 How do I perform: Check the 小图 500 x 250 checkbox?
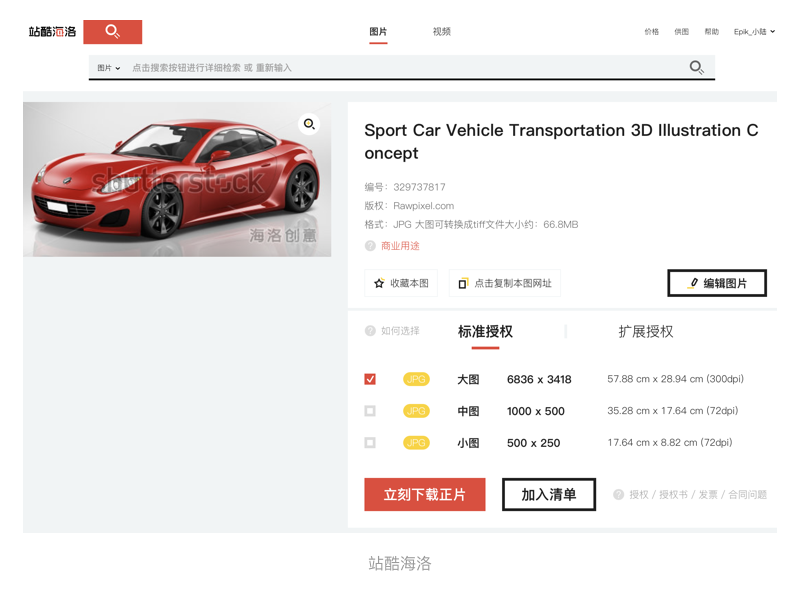[x=370, y=442]
